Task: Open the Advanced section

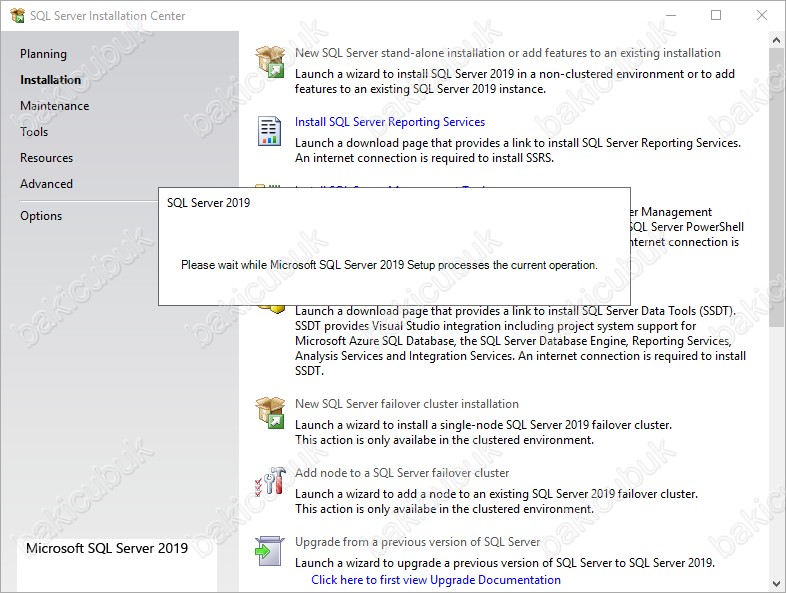Action: pyautogui.click(x=47, y=184)
